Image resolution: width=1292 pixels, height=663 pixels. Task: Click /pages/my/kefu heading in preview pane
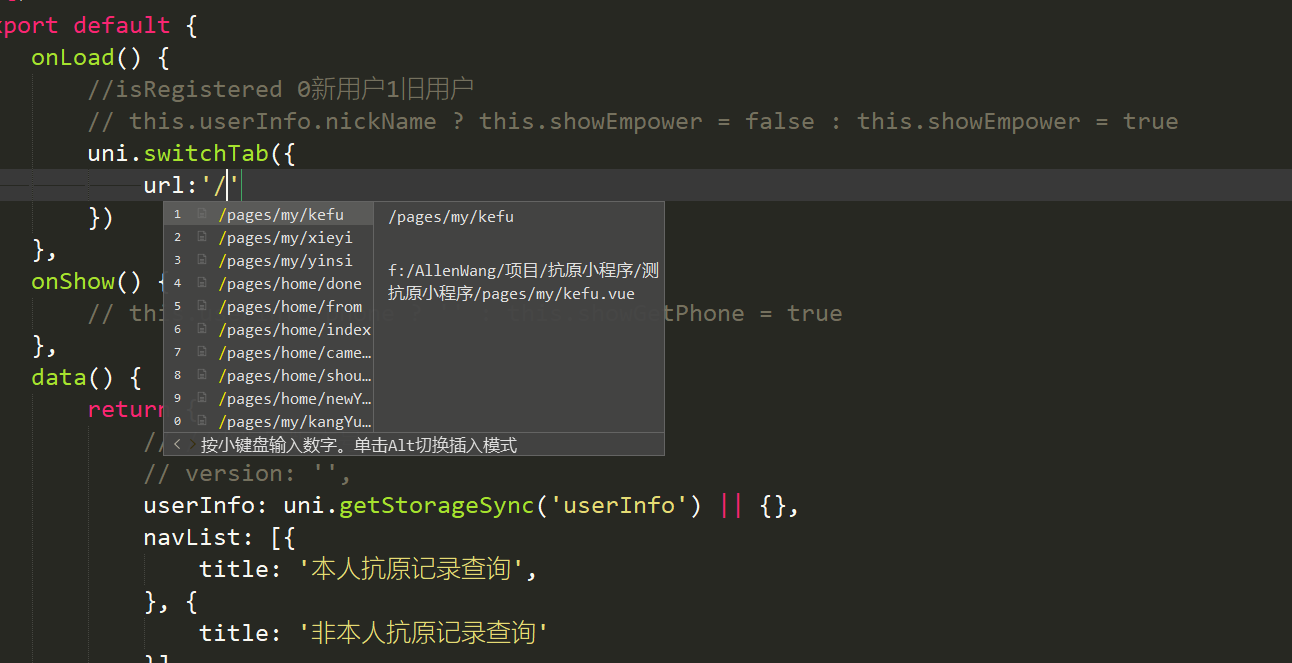pos(451,216)
